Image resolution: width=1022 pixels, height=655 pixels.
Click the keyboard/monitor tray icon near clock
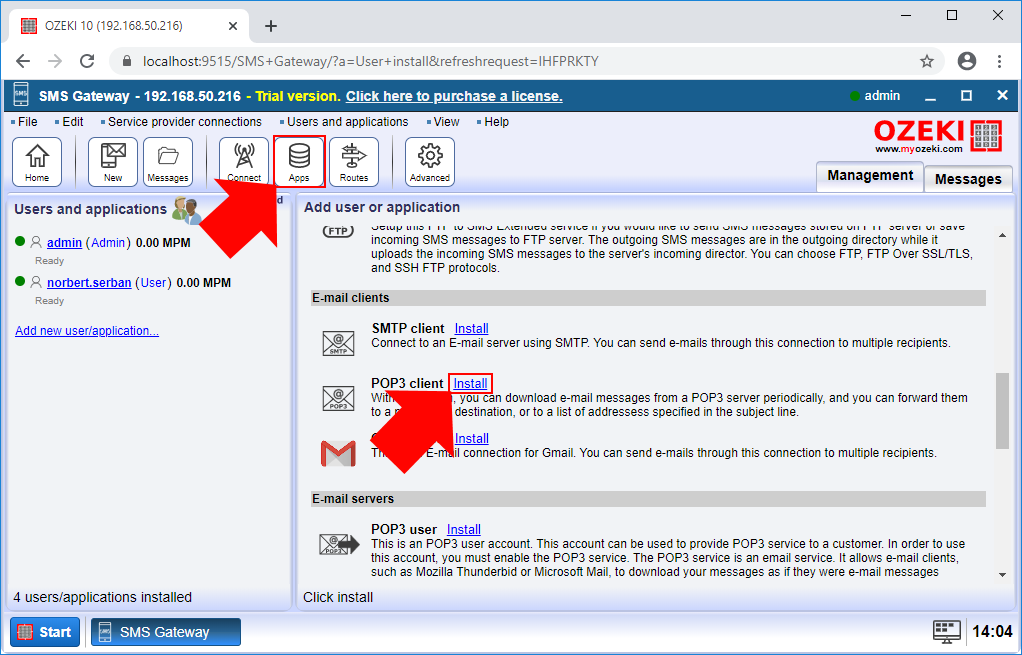946,632
